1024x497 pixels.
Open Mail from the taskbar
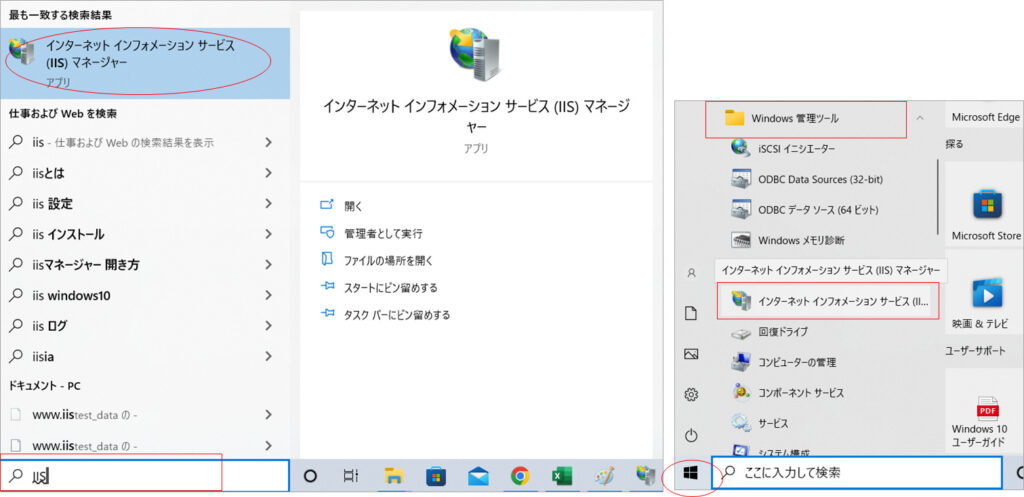coord(478,476)
